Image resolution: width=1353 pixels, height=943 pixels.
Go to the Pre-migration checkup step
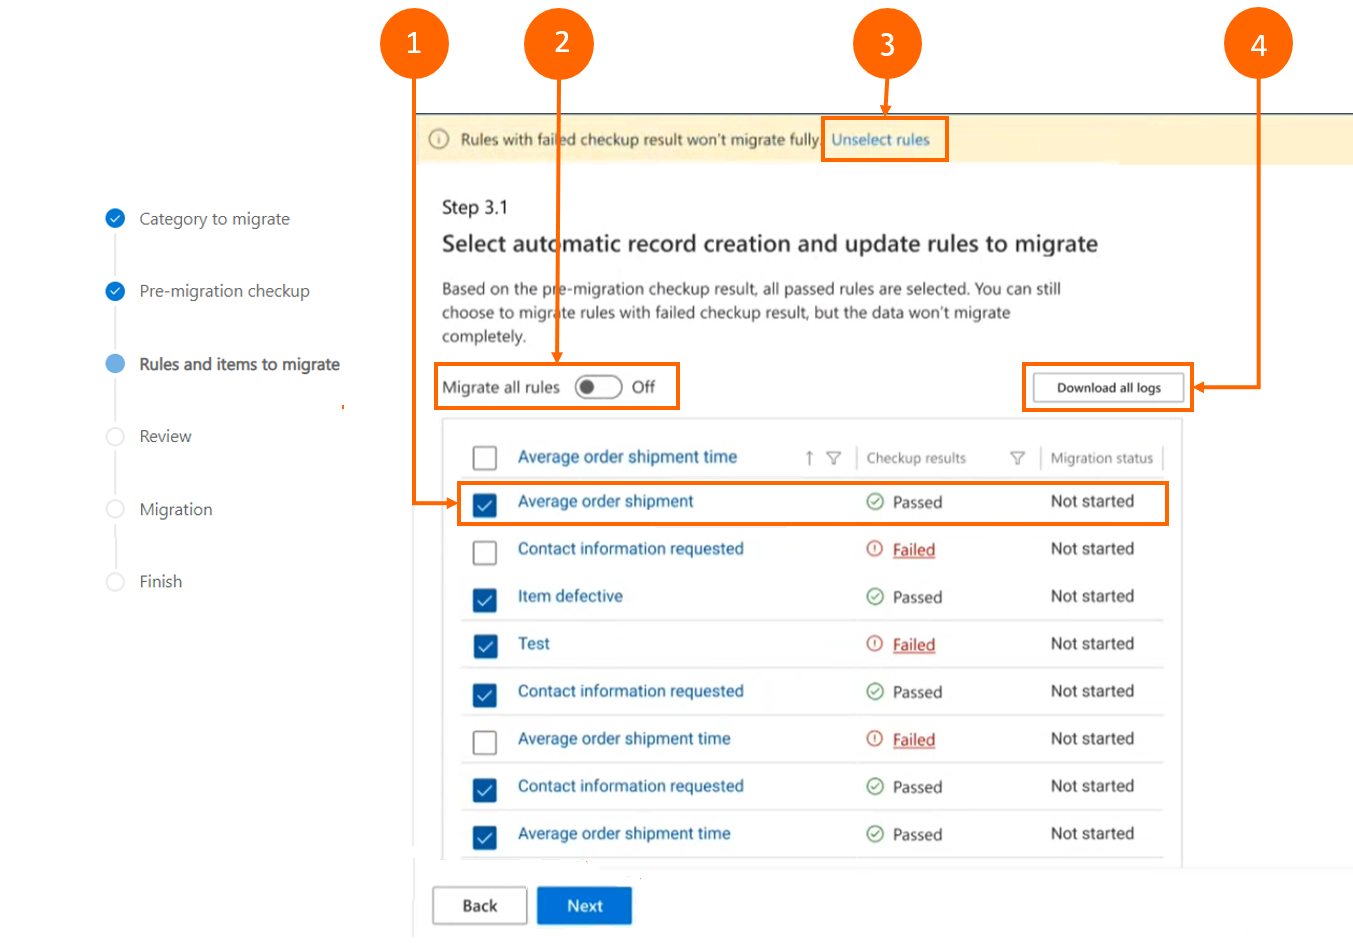point(224,291)
